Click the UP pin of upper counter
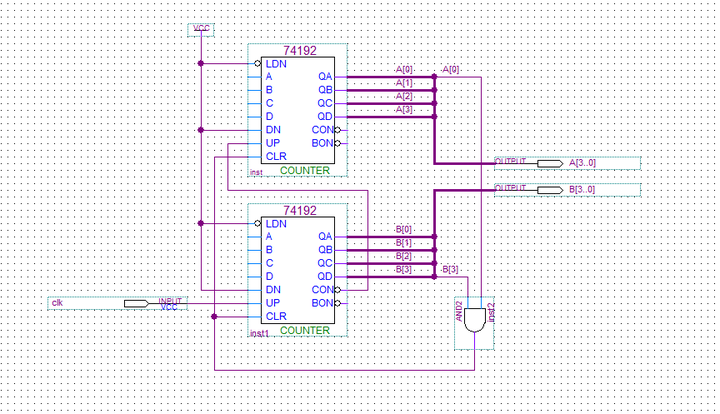The width and height of the screenshot is (720, 414). (x=272, y=143)
